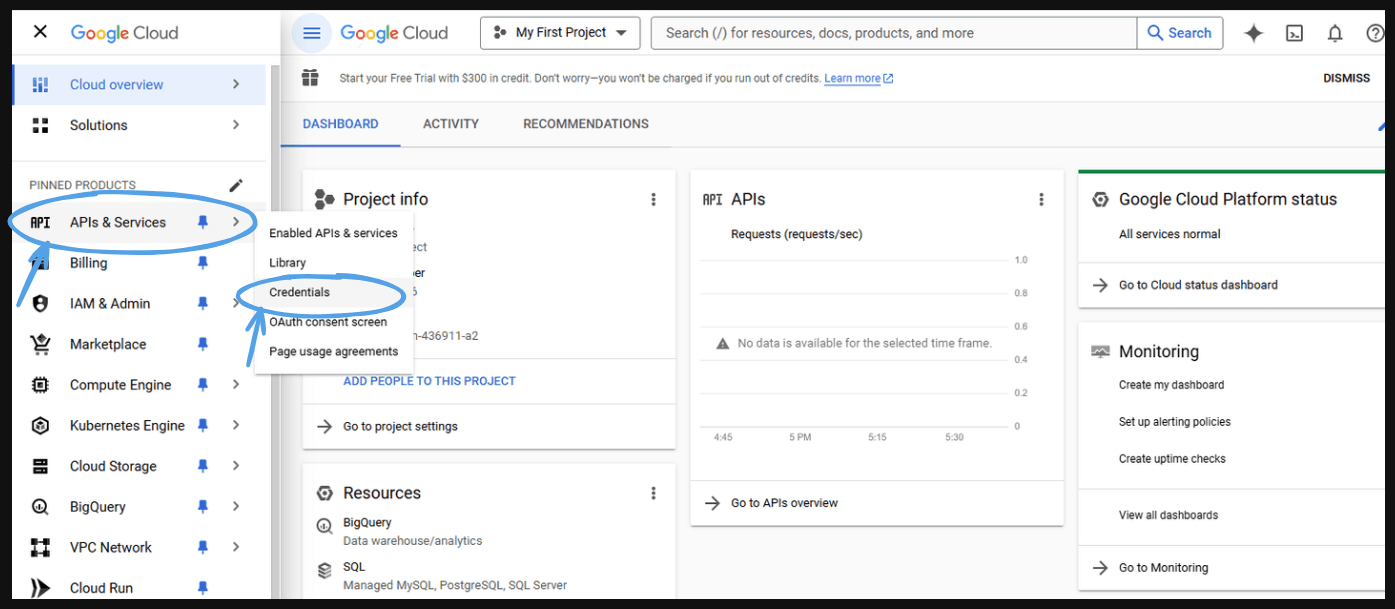Unpin Compute Engine pin icon
1395x609 pixels.
click(203, 385)
